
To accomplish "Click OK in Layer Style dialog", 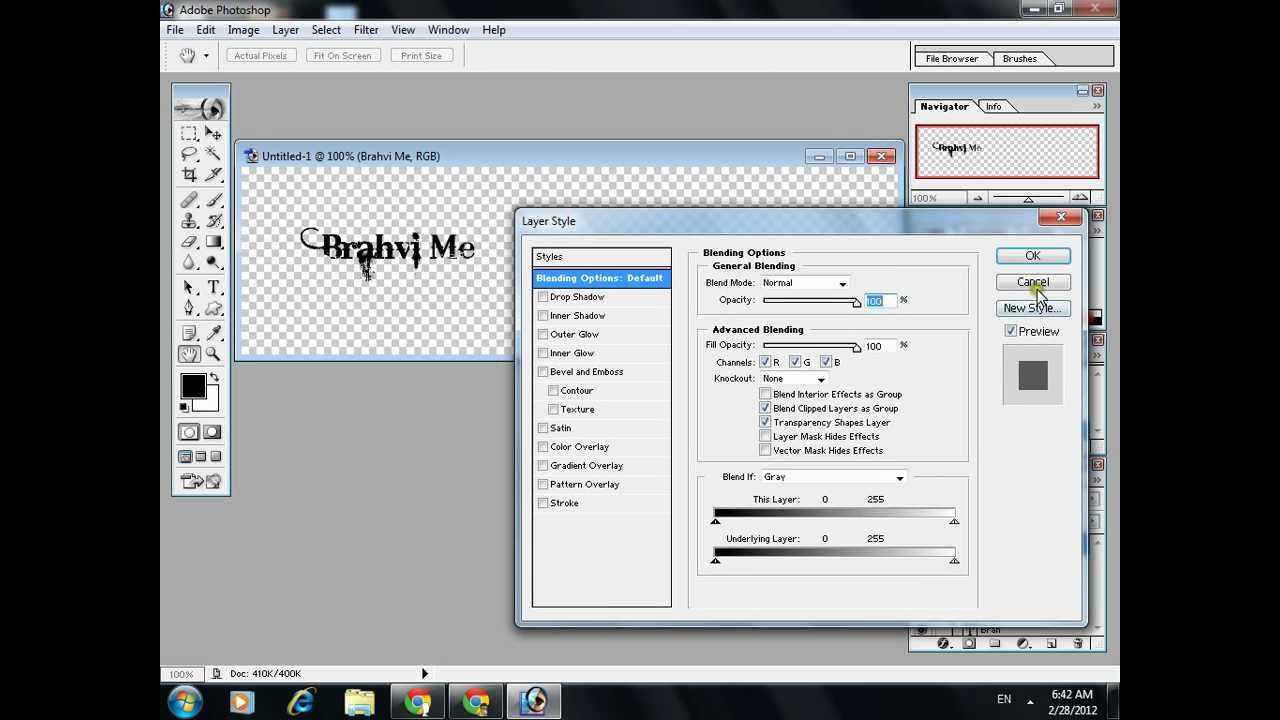I will (x=1033, y=256).
